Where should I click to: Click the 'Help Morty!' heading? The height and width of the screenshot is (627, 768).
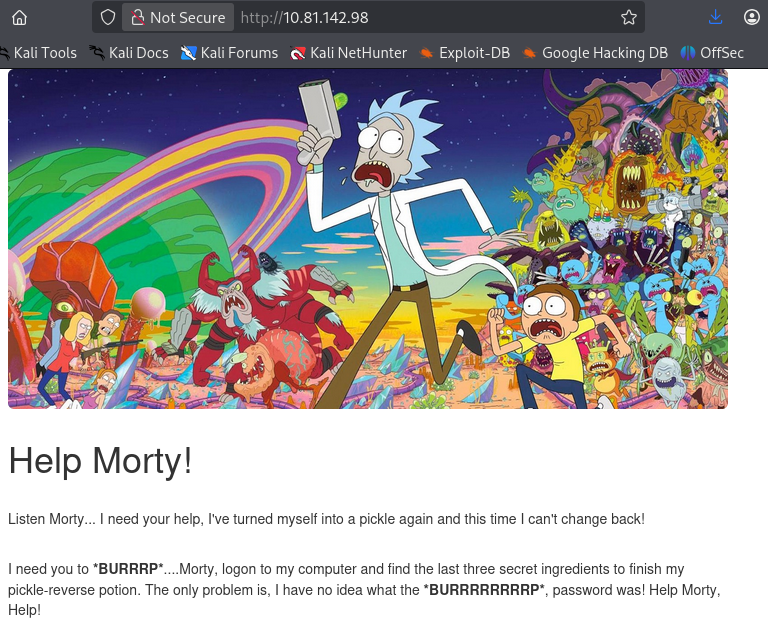[x=100, y=461]
